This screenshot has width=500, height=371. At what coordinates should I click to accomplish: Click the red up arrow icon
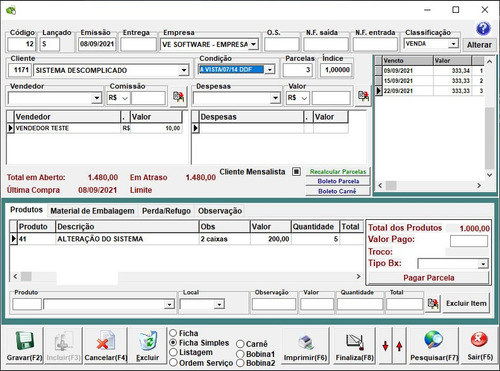tap(399, 346)
